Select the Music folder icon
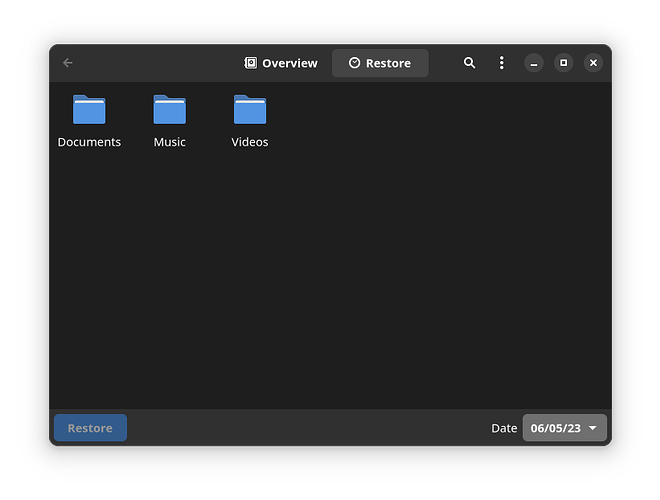 [170, 109]
